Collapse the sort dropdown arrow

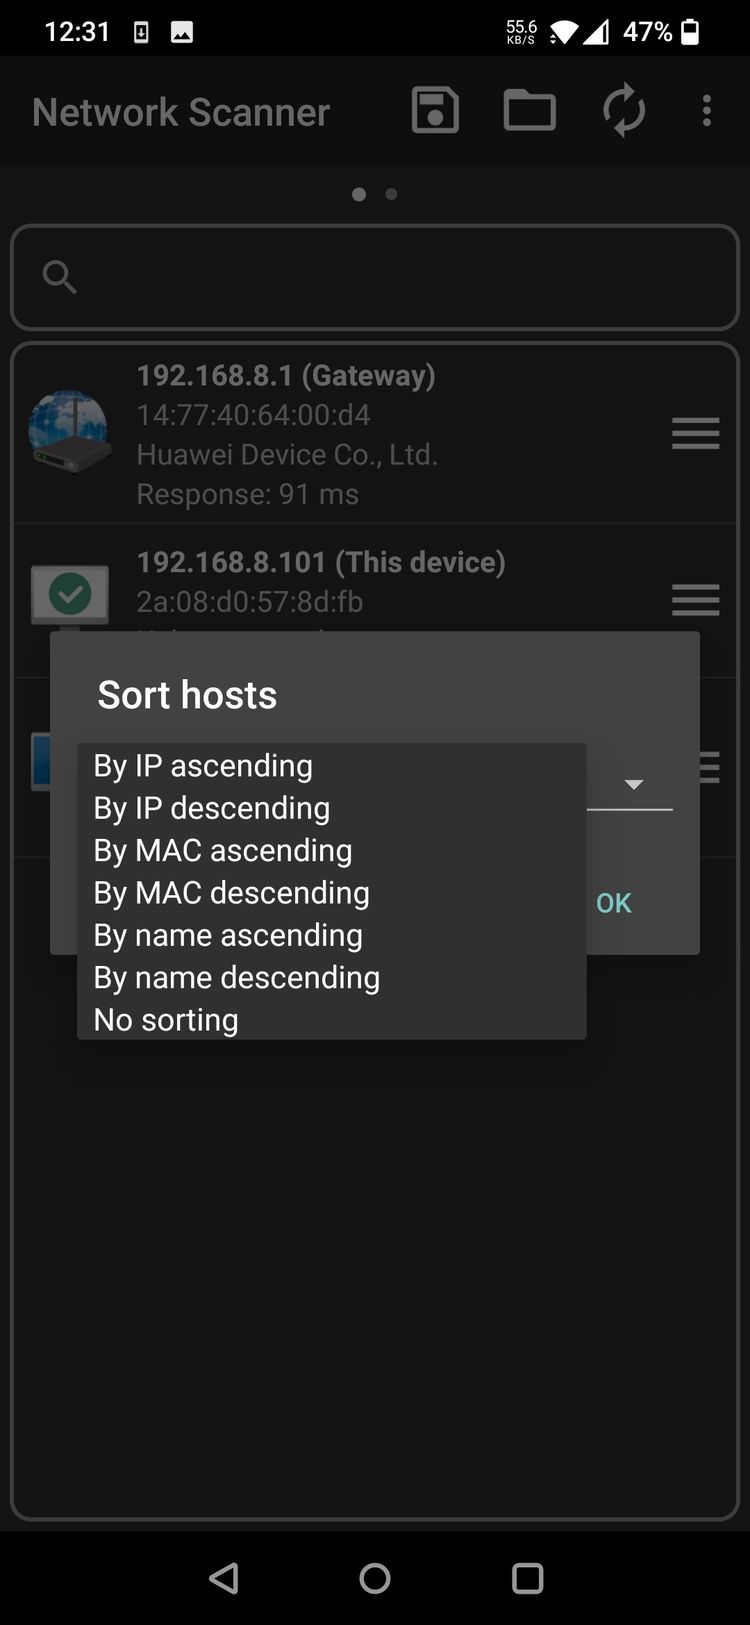633,784
